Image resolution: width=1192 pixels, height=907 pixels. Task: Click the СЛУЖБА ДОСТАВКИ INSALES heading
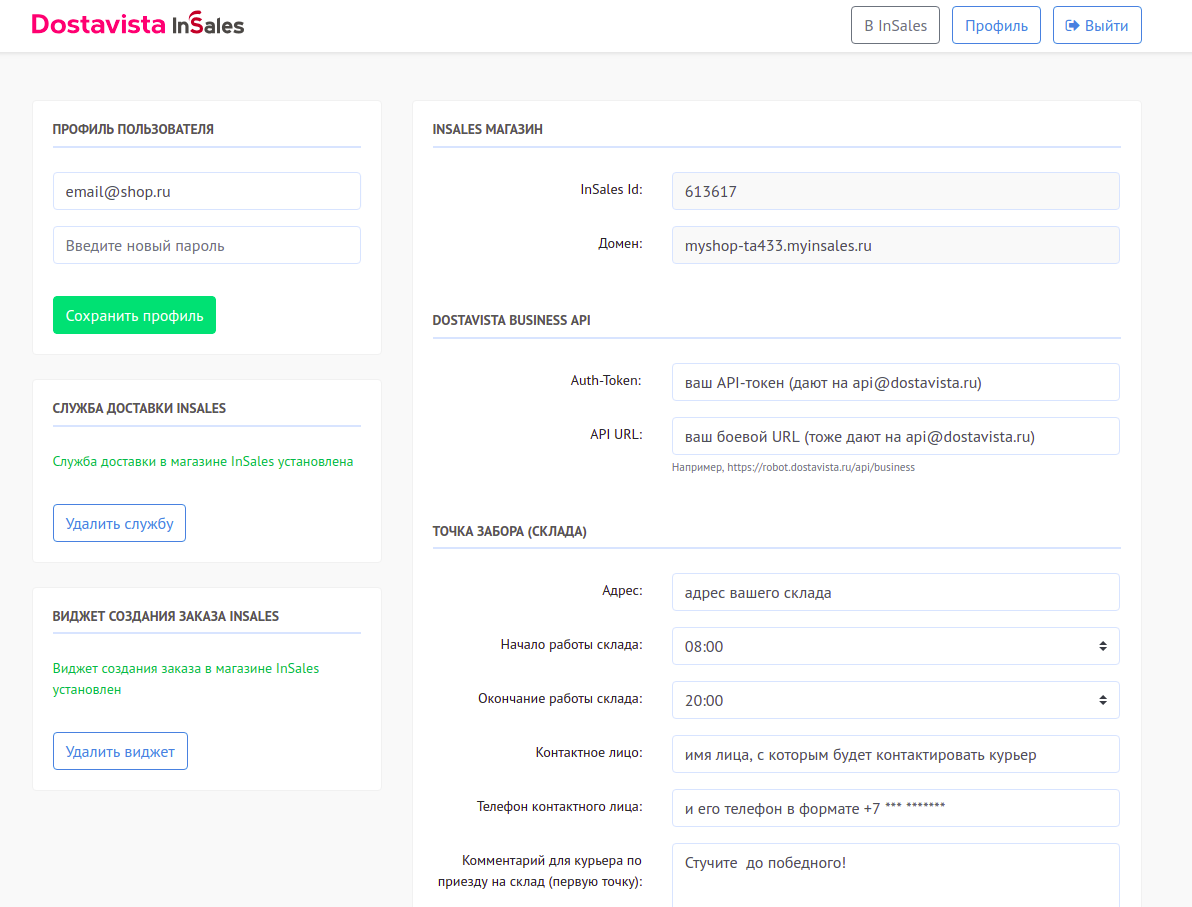[139, 408]
